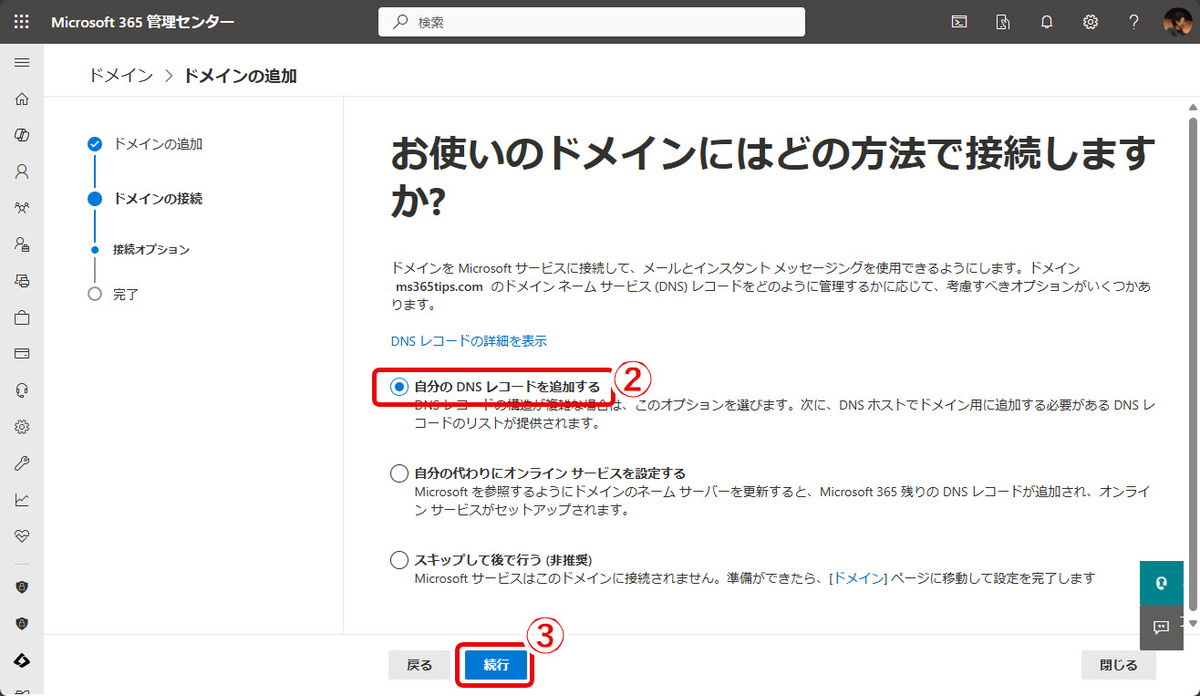Open the first shield admin center icon

pyautogui.click(x=22, y=587)
